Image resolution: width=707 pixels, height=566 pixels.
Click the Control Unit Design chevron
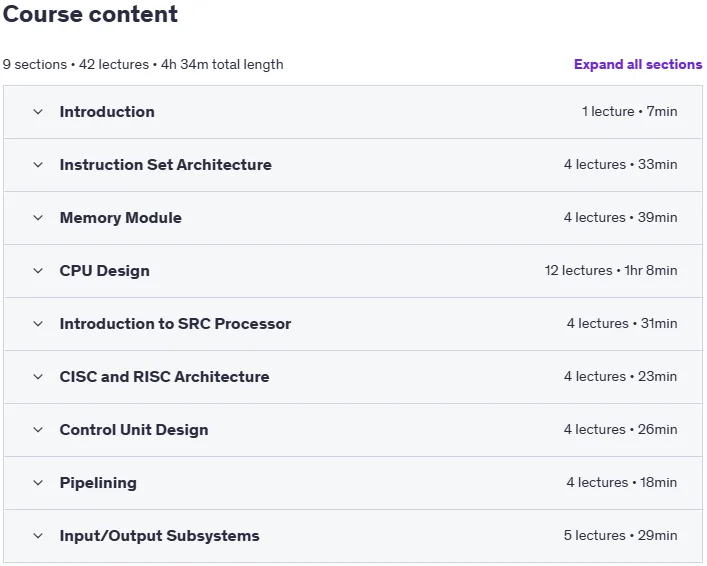[38, 430]
